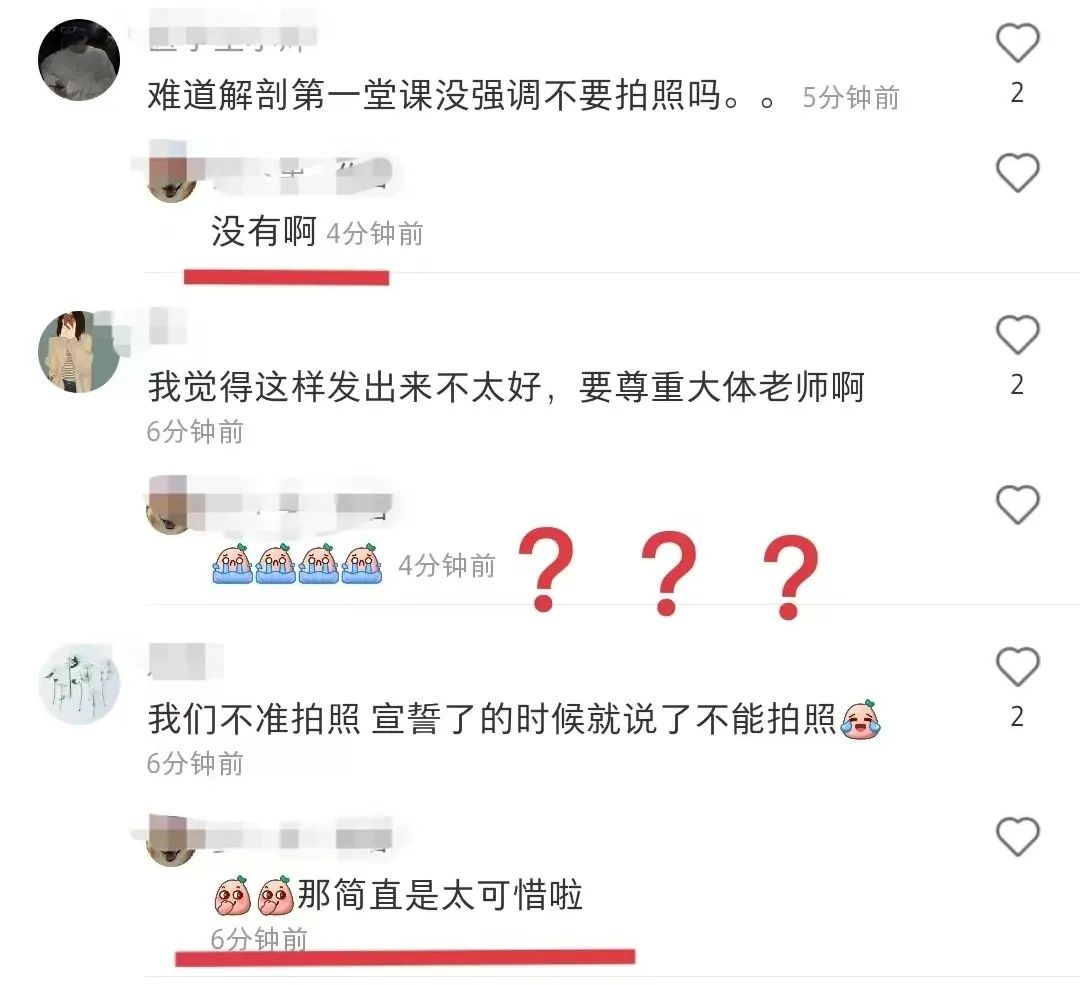The image size is (1080, 985).
Task: Tap the comment 我们不准拍照 宣誓了的时候
Action: (x=492, y=719)
